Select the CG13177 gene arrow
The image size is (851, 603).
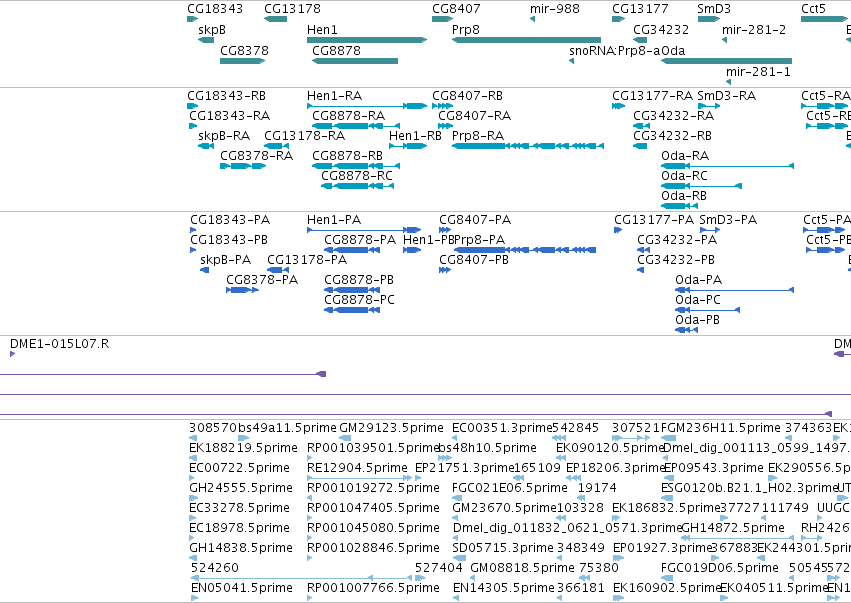coord(619,19)
